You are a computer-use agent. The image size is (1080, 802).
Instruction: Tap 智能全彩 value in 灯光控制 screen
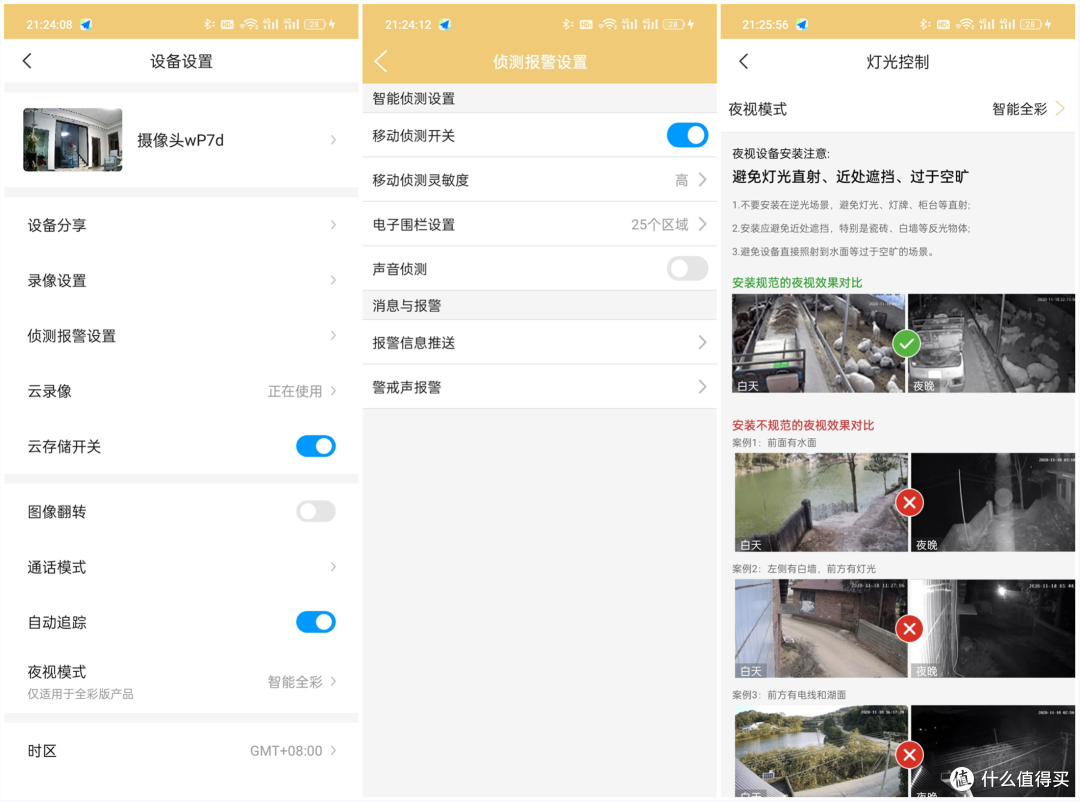point(1019,109)
